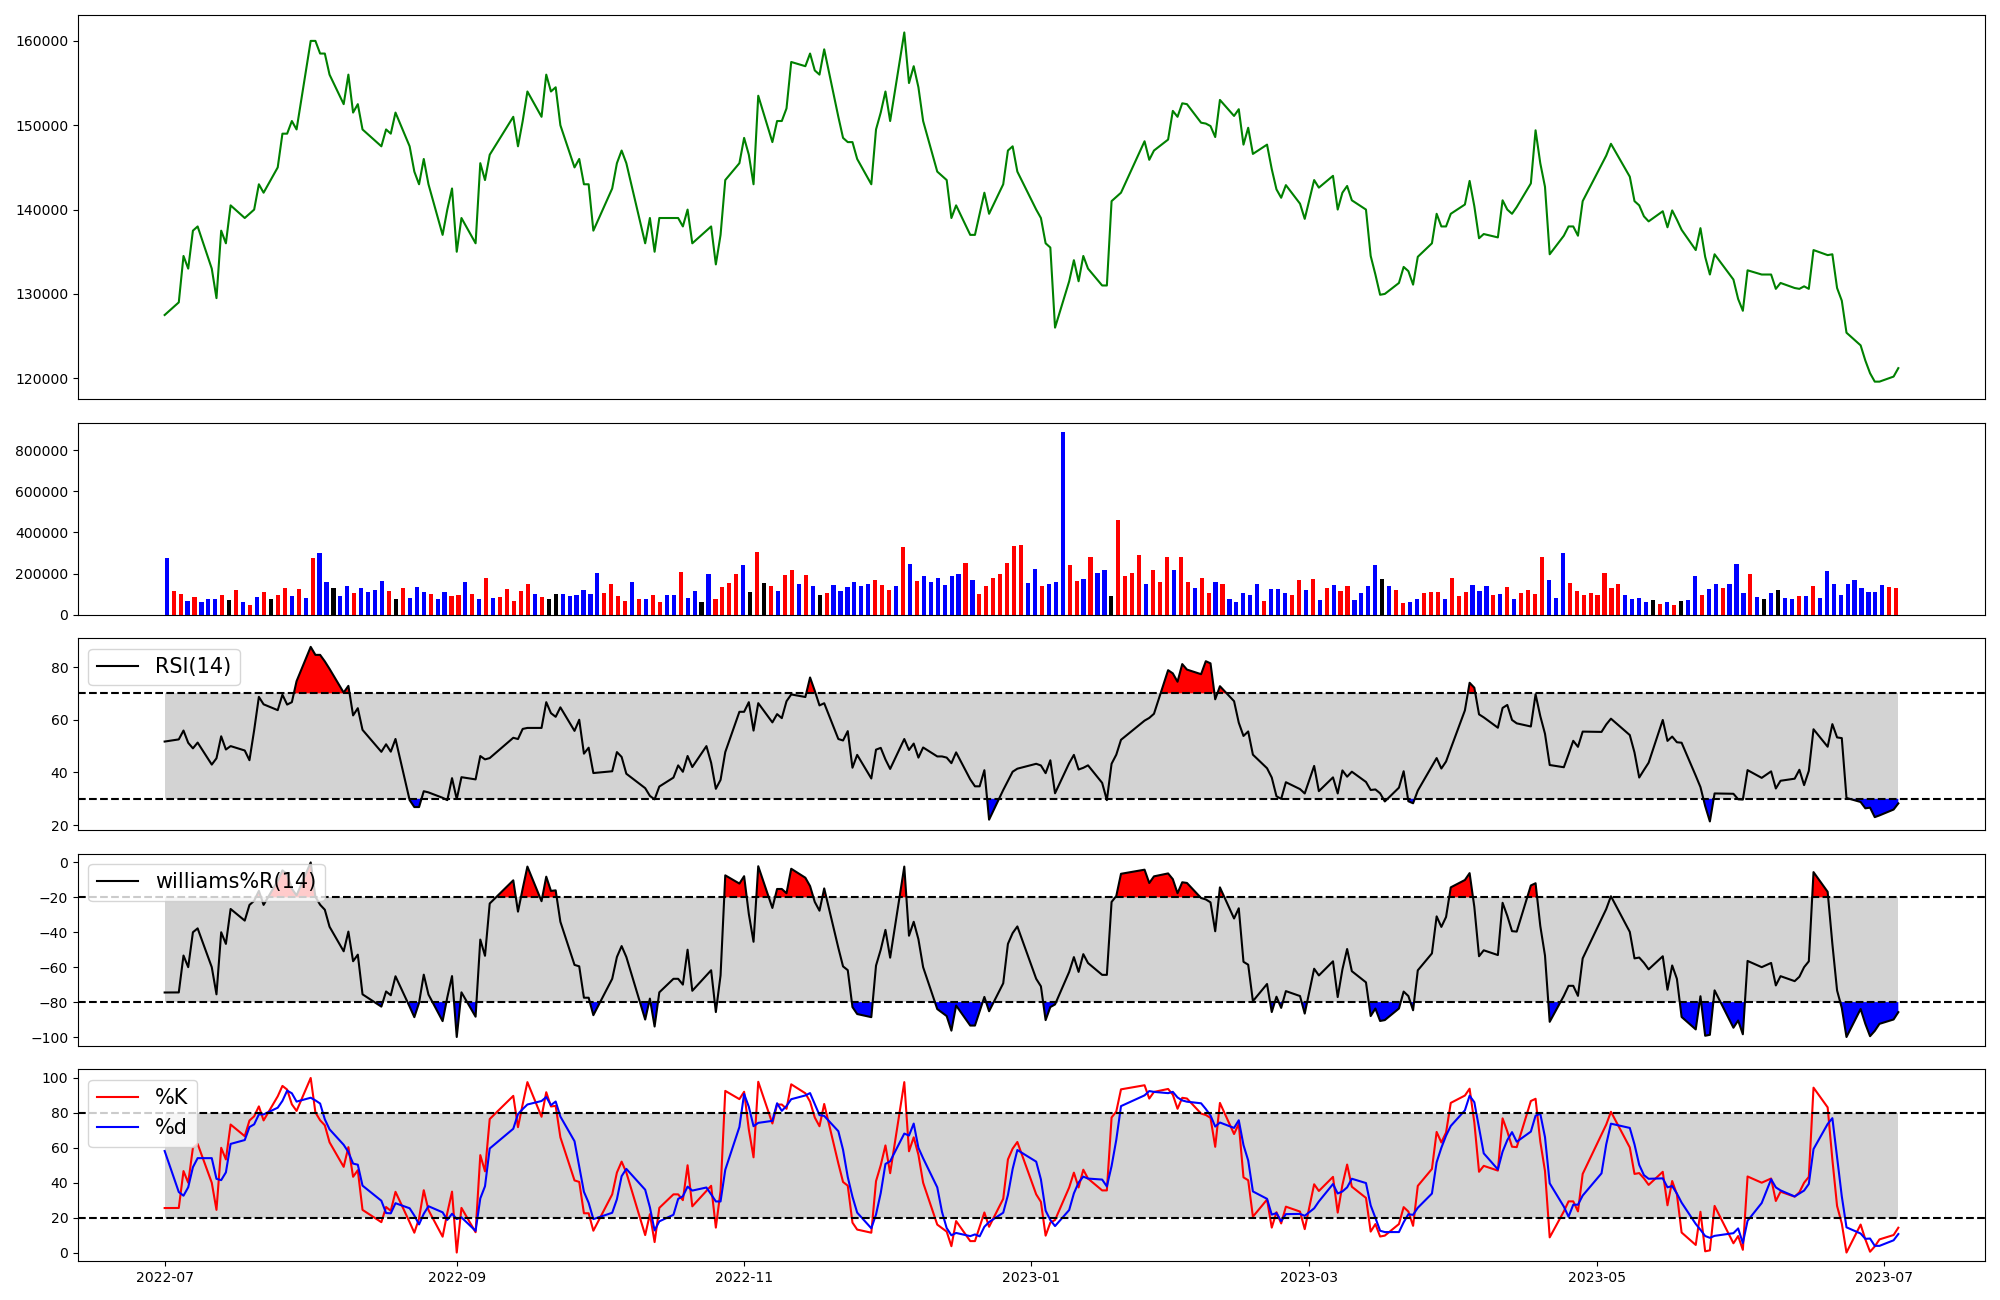Click the 2023-01 date tick label

1031,1277
